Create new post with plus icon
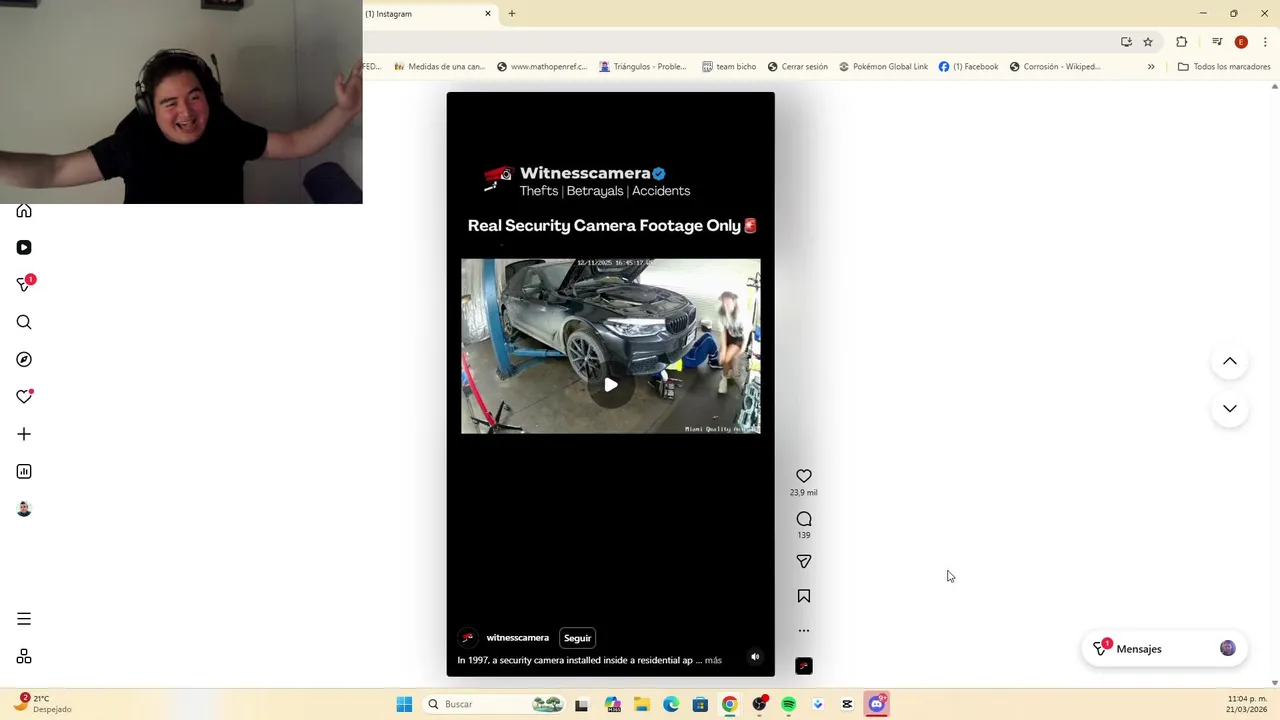 pos(24,434)
